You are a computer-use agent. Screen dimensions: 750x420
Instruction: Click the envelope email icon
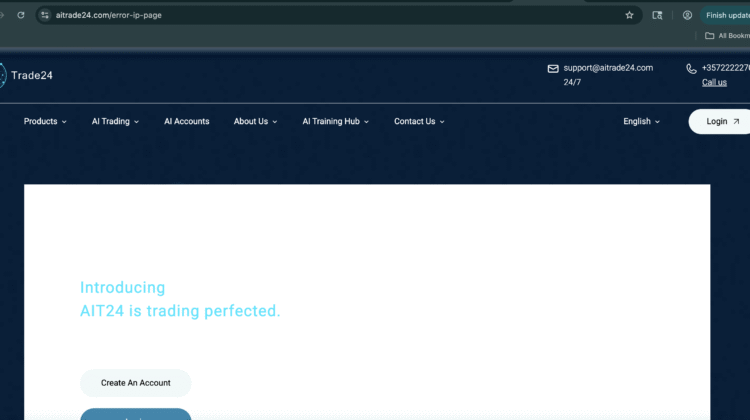coord(553,69)
